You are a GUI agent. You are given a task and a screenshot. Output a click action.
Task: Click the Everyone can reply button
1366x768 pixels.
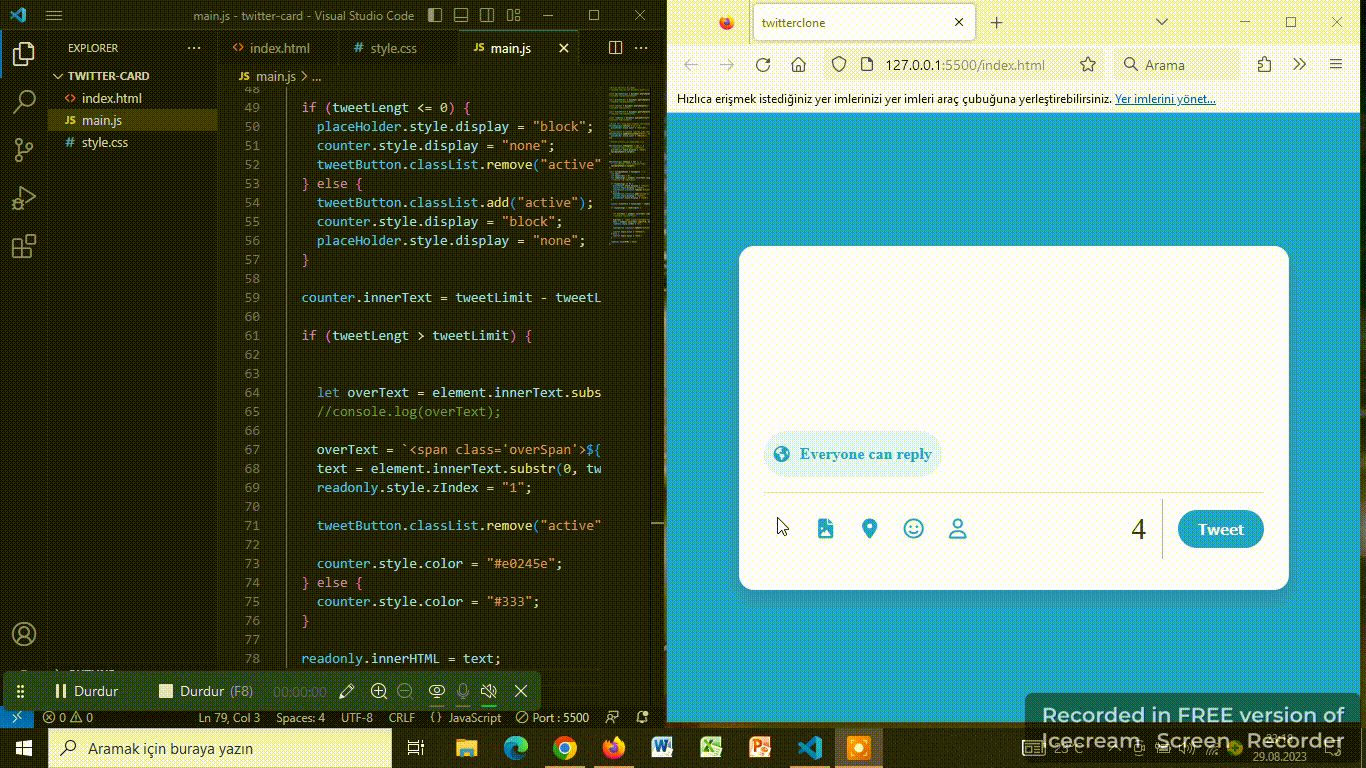tap(852, 454)
